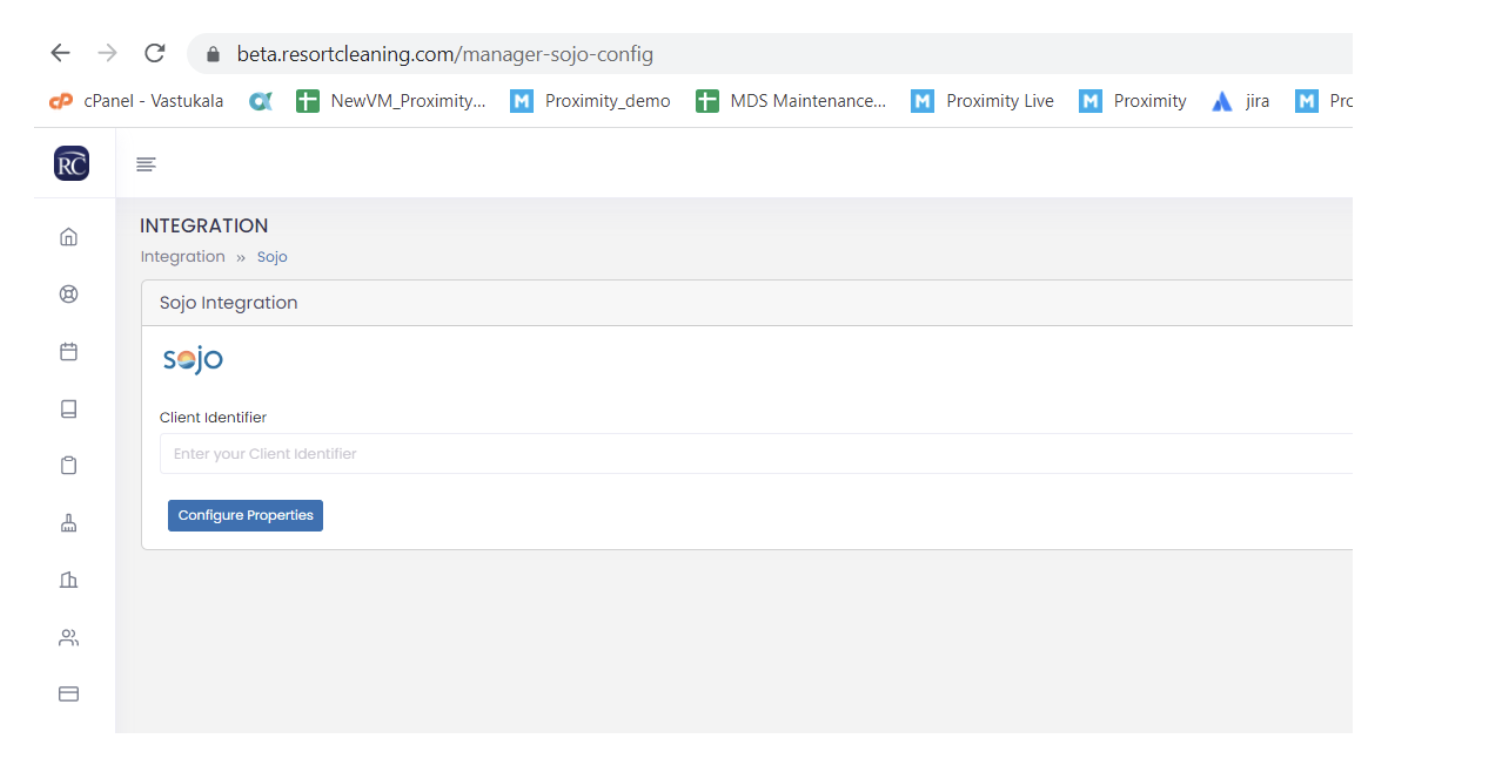Image resolution: width=1508 pixels, height=782 pixels.
Task: Click the browser back arrow
Action: (x=61, y=53)
